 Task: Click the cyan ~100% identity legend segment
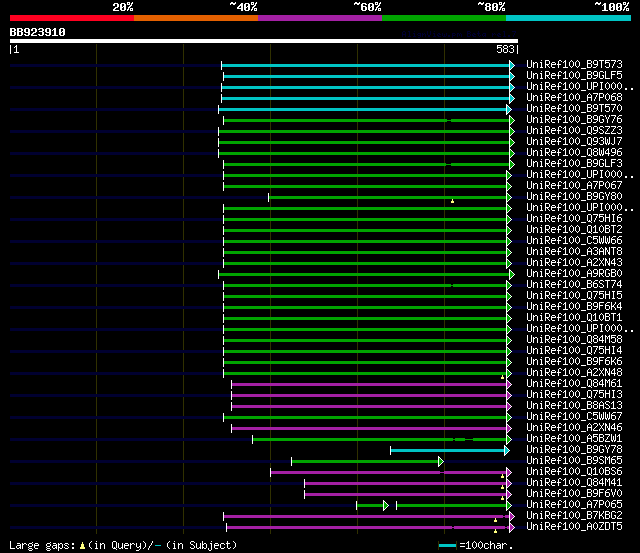[568, 18]
